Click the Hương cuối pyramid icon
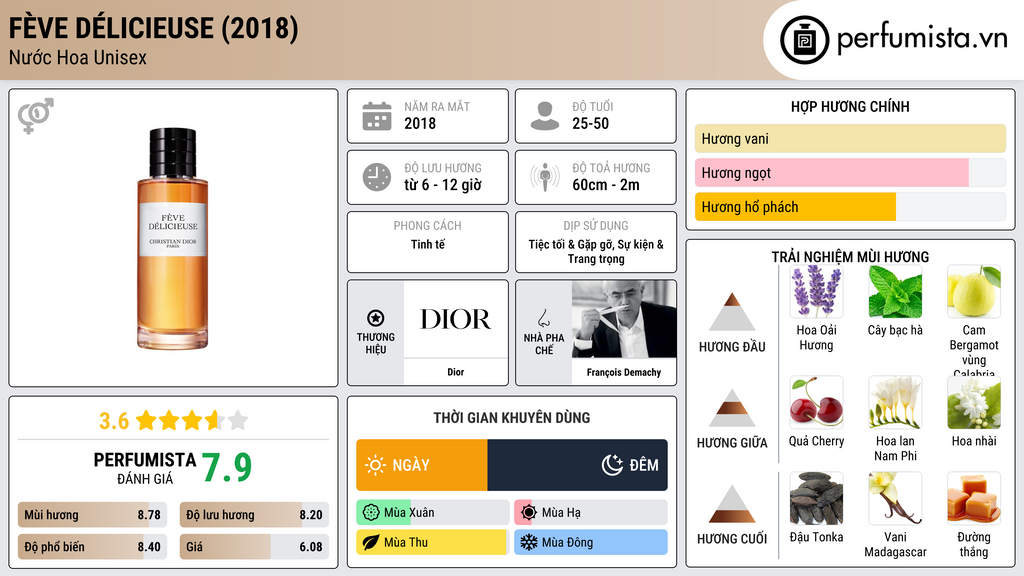 (732, 504)
